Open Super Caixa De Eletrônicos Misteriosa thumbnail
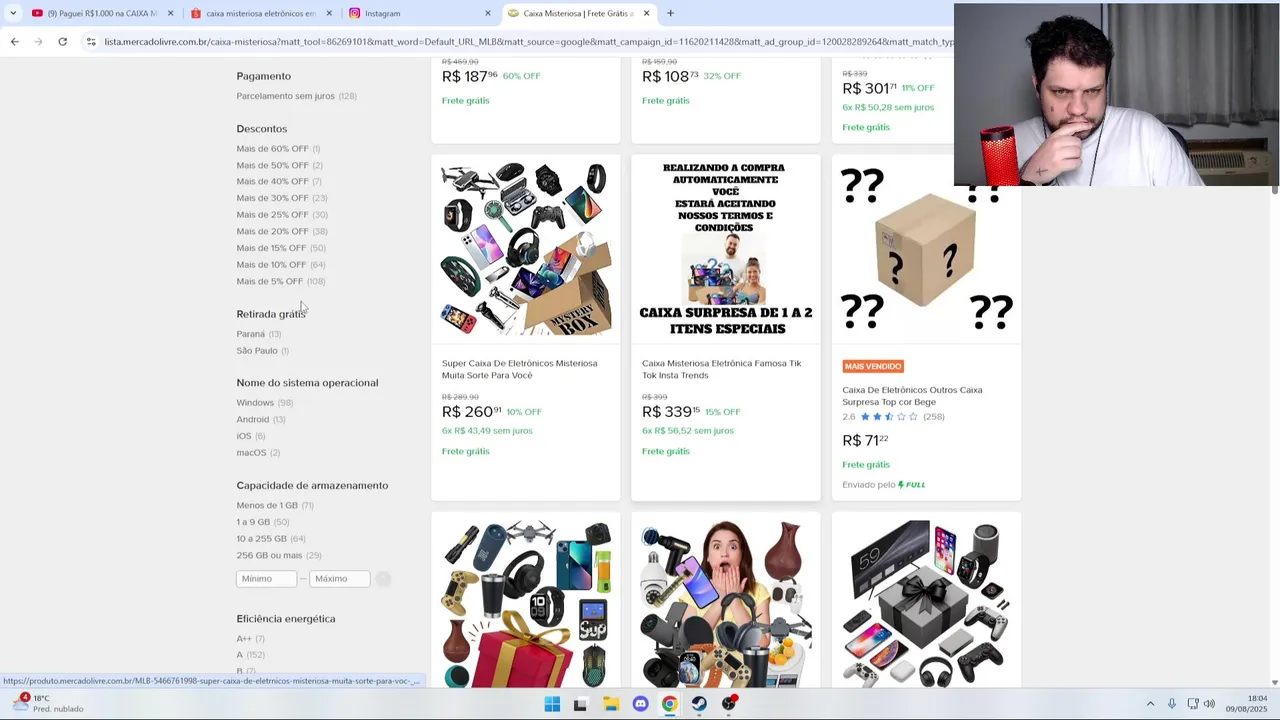Image resolution: width=1280 pixels, height=720 pixels. click(x=526, y=248)
